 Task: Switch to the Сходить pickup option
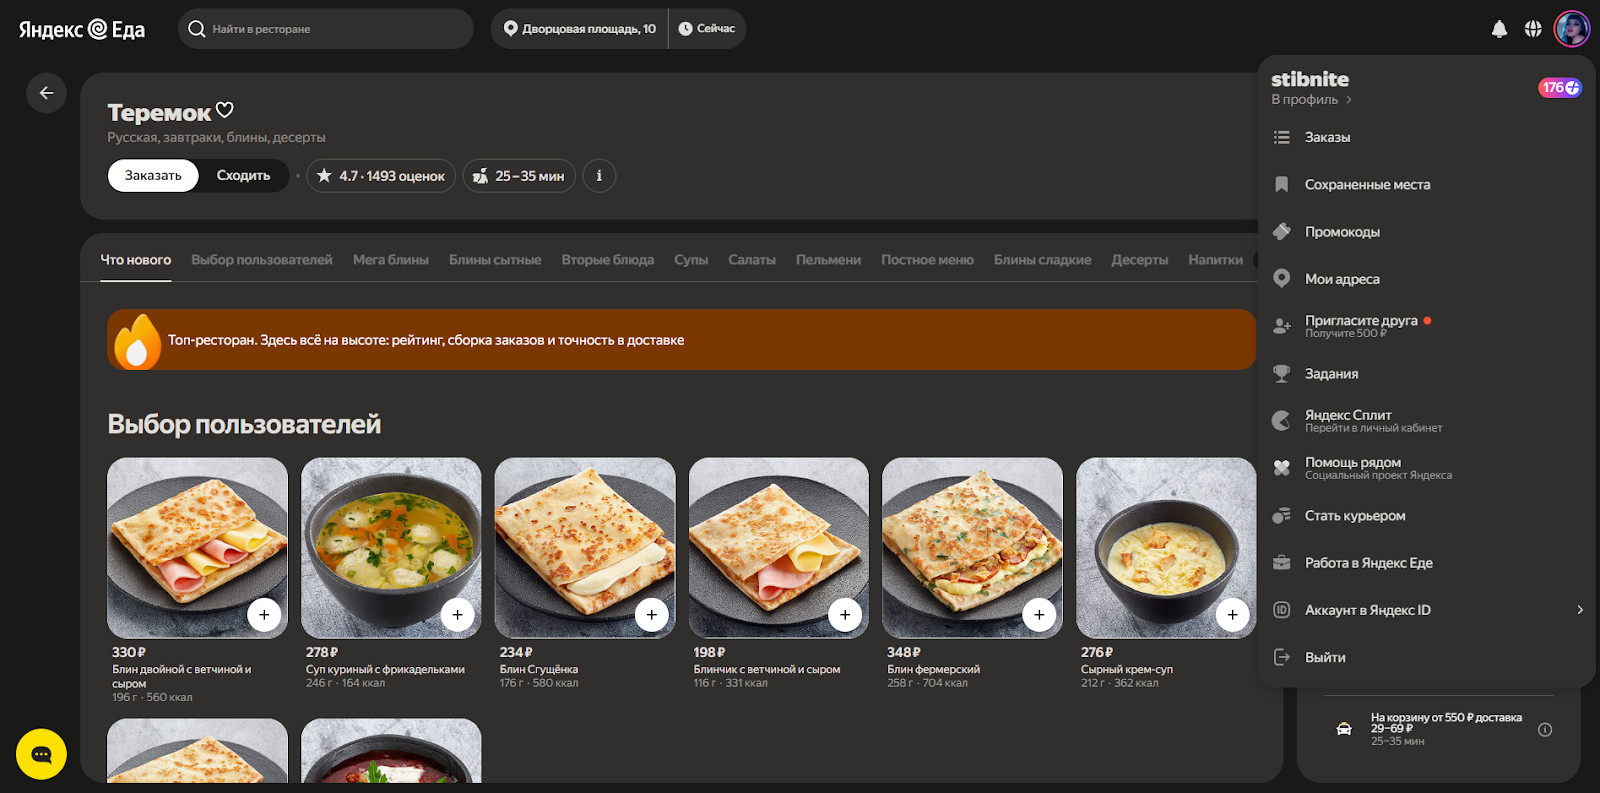click(x=243, y=176)
